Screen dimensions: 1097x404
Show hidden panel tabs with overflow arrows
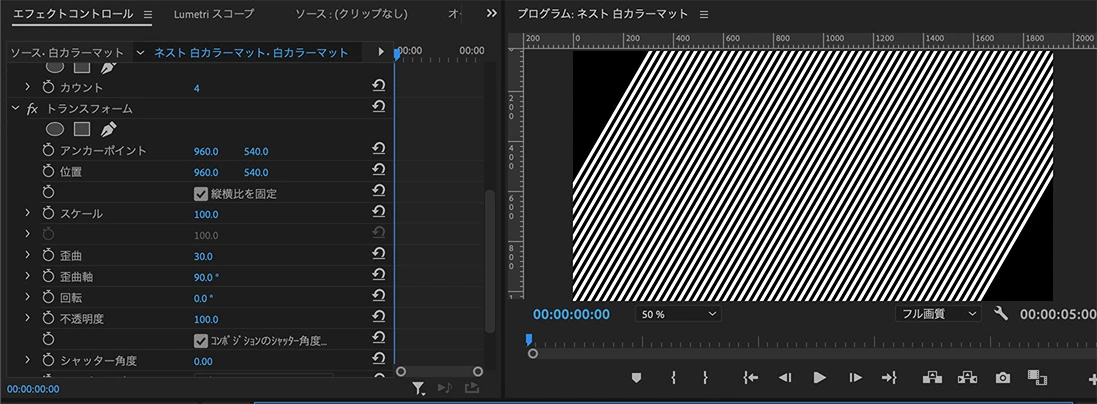click(492, 14)
